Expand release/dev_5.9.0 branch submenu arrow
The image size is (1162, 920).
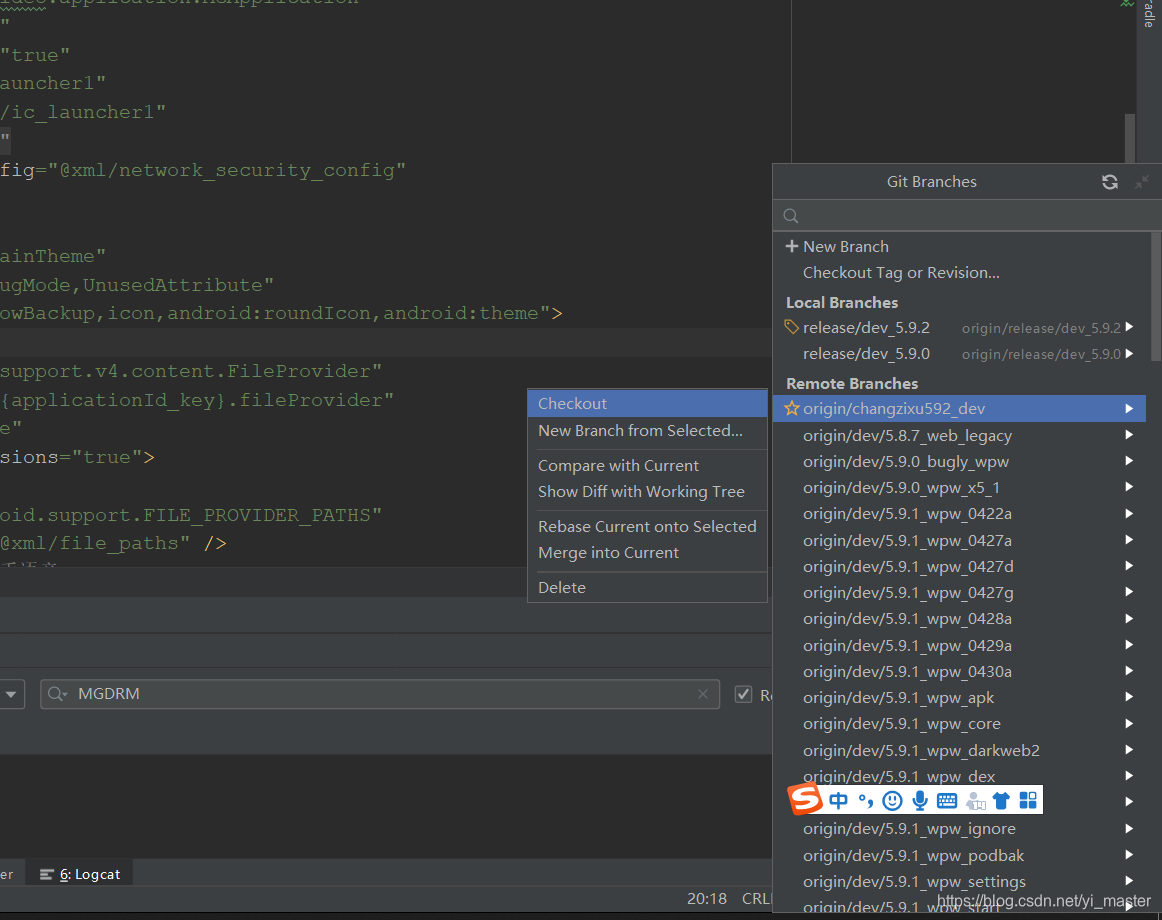(1129, 354)
